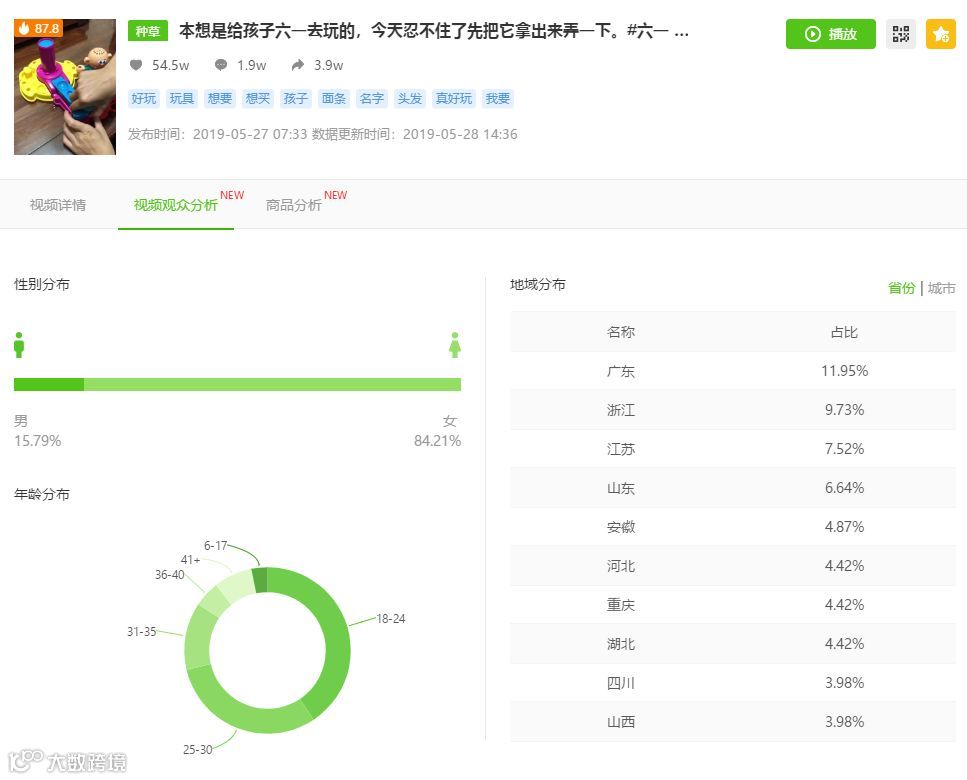The width and height of the screenshot is (967, 780).
Task: Click the 31-35 age label
Action: (141, 632)
